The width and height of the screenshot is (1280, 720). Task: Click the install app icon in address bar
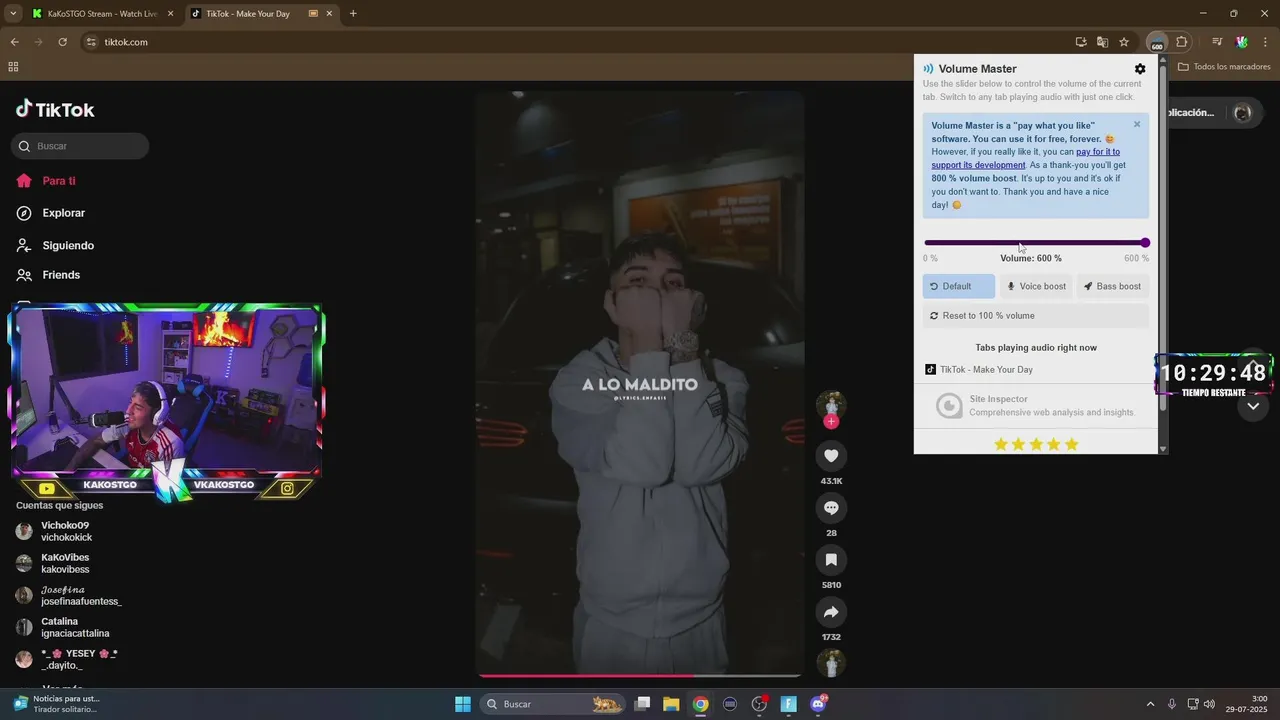pyautogui.click(x=1081, y=42)
